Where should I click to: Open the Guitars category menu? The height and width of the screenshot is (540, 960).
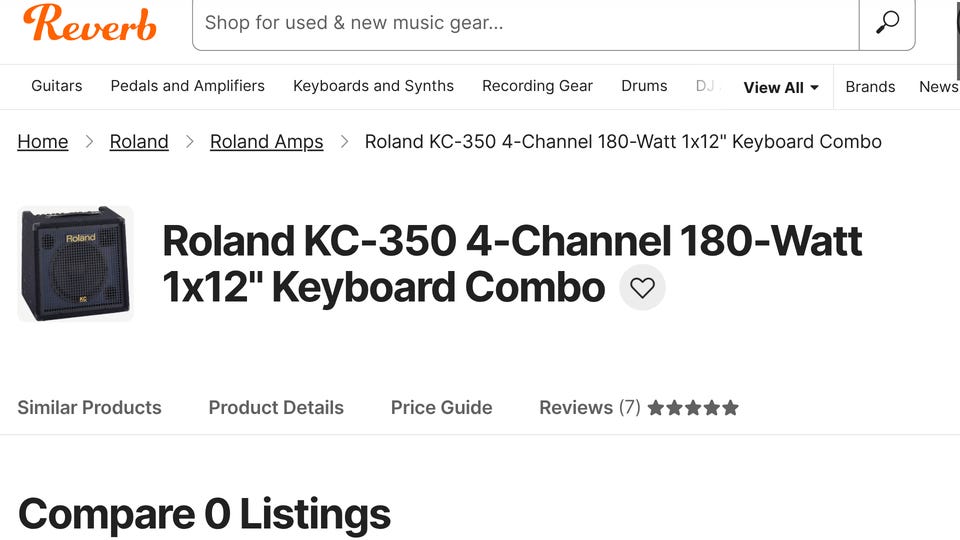pos(57,86)
